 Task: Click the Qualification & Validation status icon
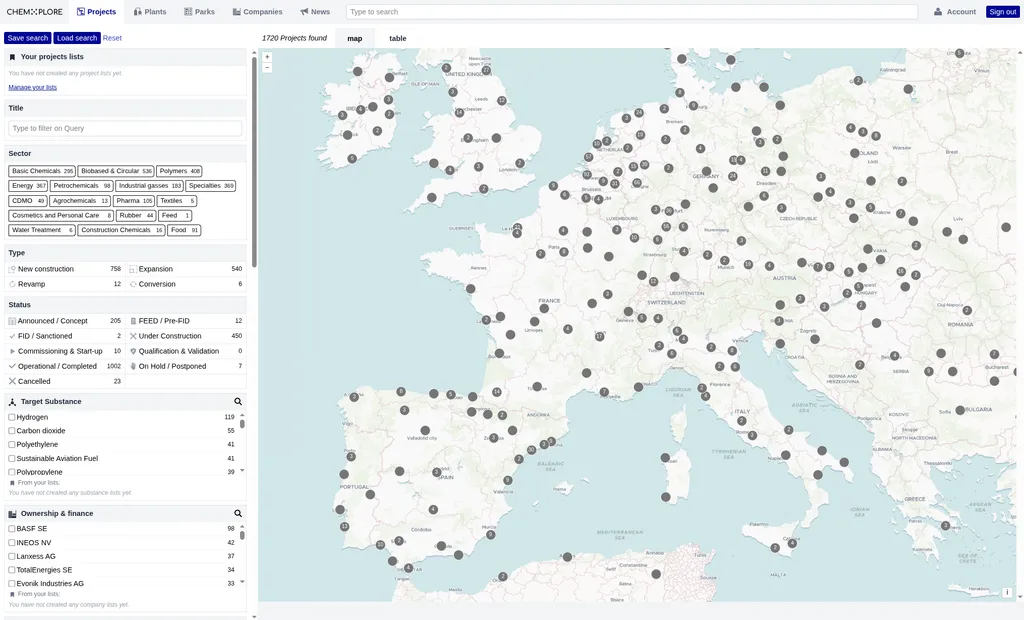pyautogui.click(x=133, y=351)
